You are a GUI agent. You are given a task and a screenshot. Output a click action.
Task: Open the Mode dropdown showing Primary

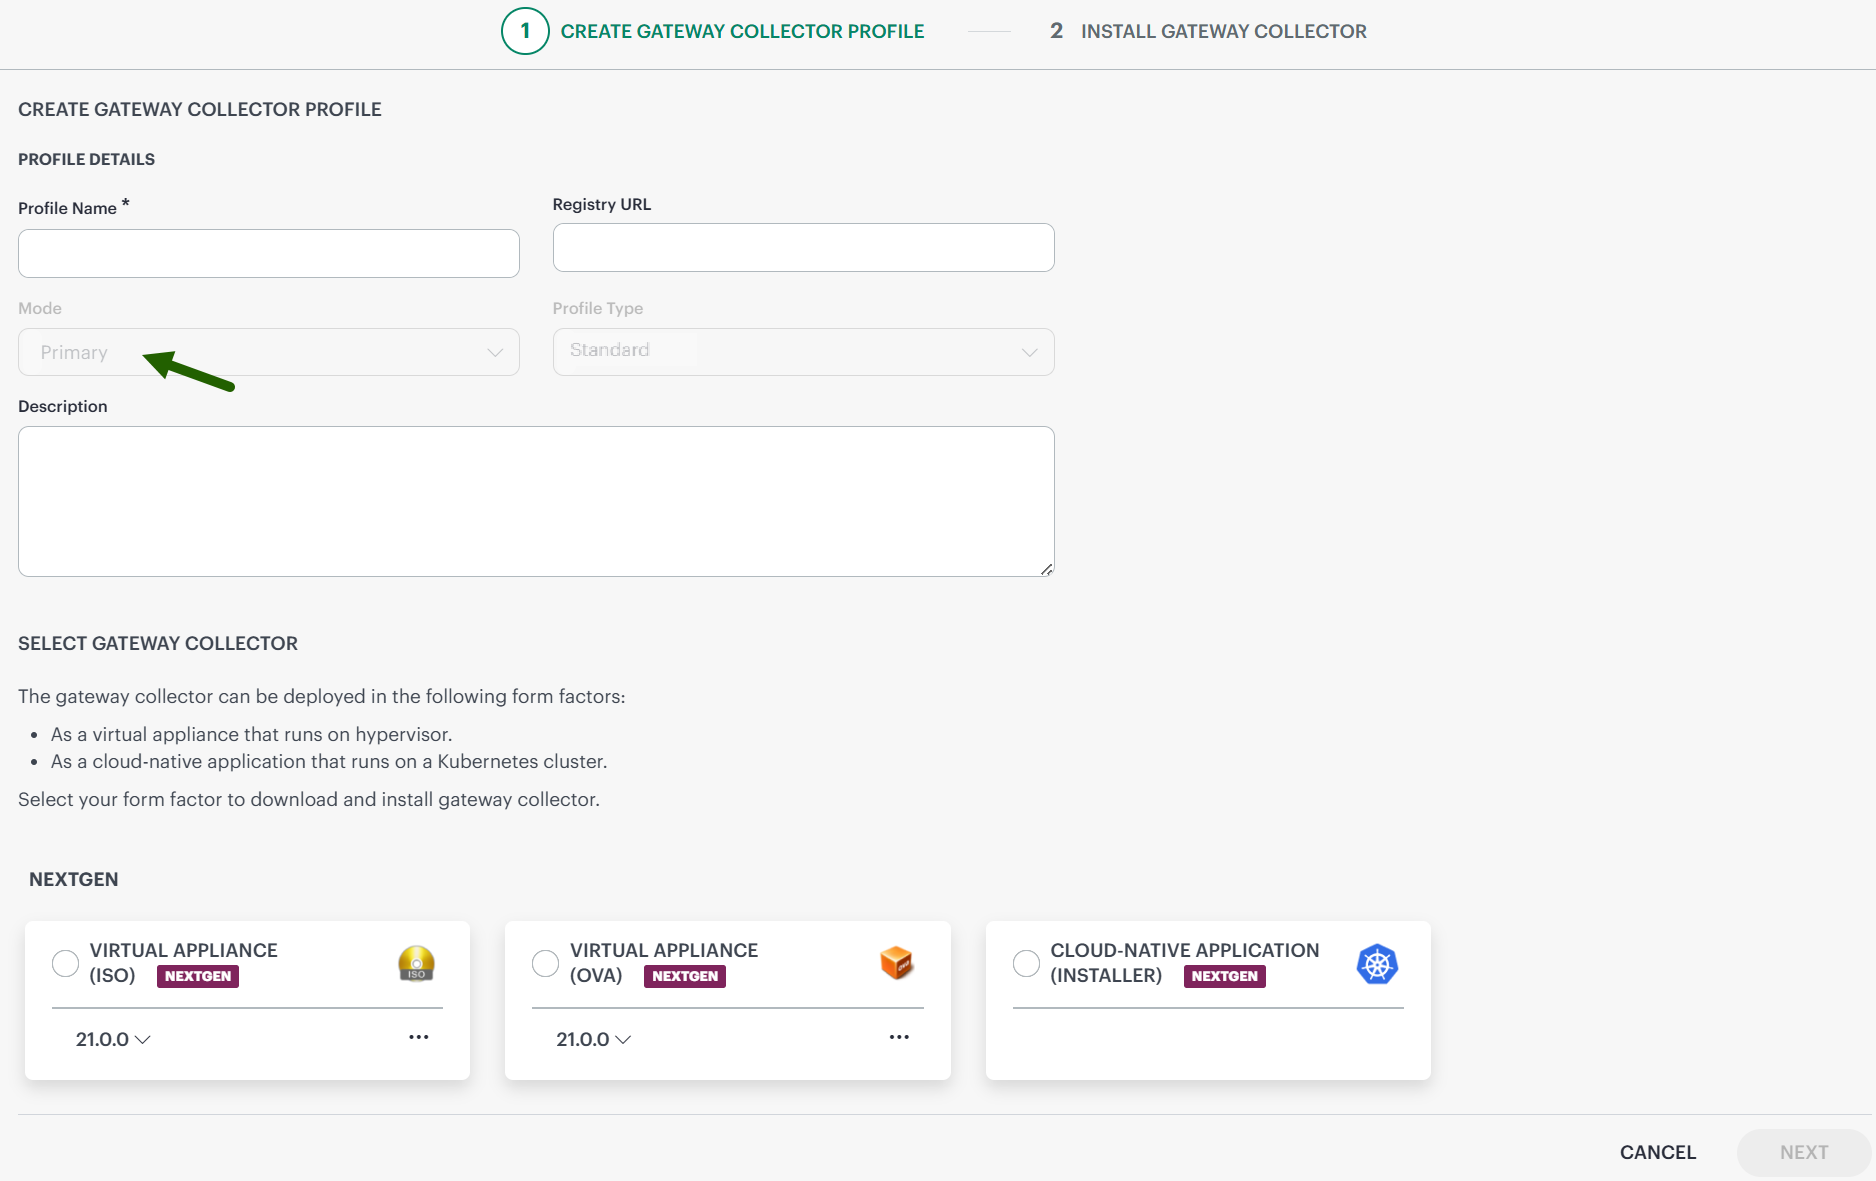tap(269, 352)
